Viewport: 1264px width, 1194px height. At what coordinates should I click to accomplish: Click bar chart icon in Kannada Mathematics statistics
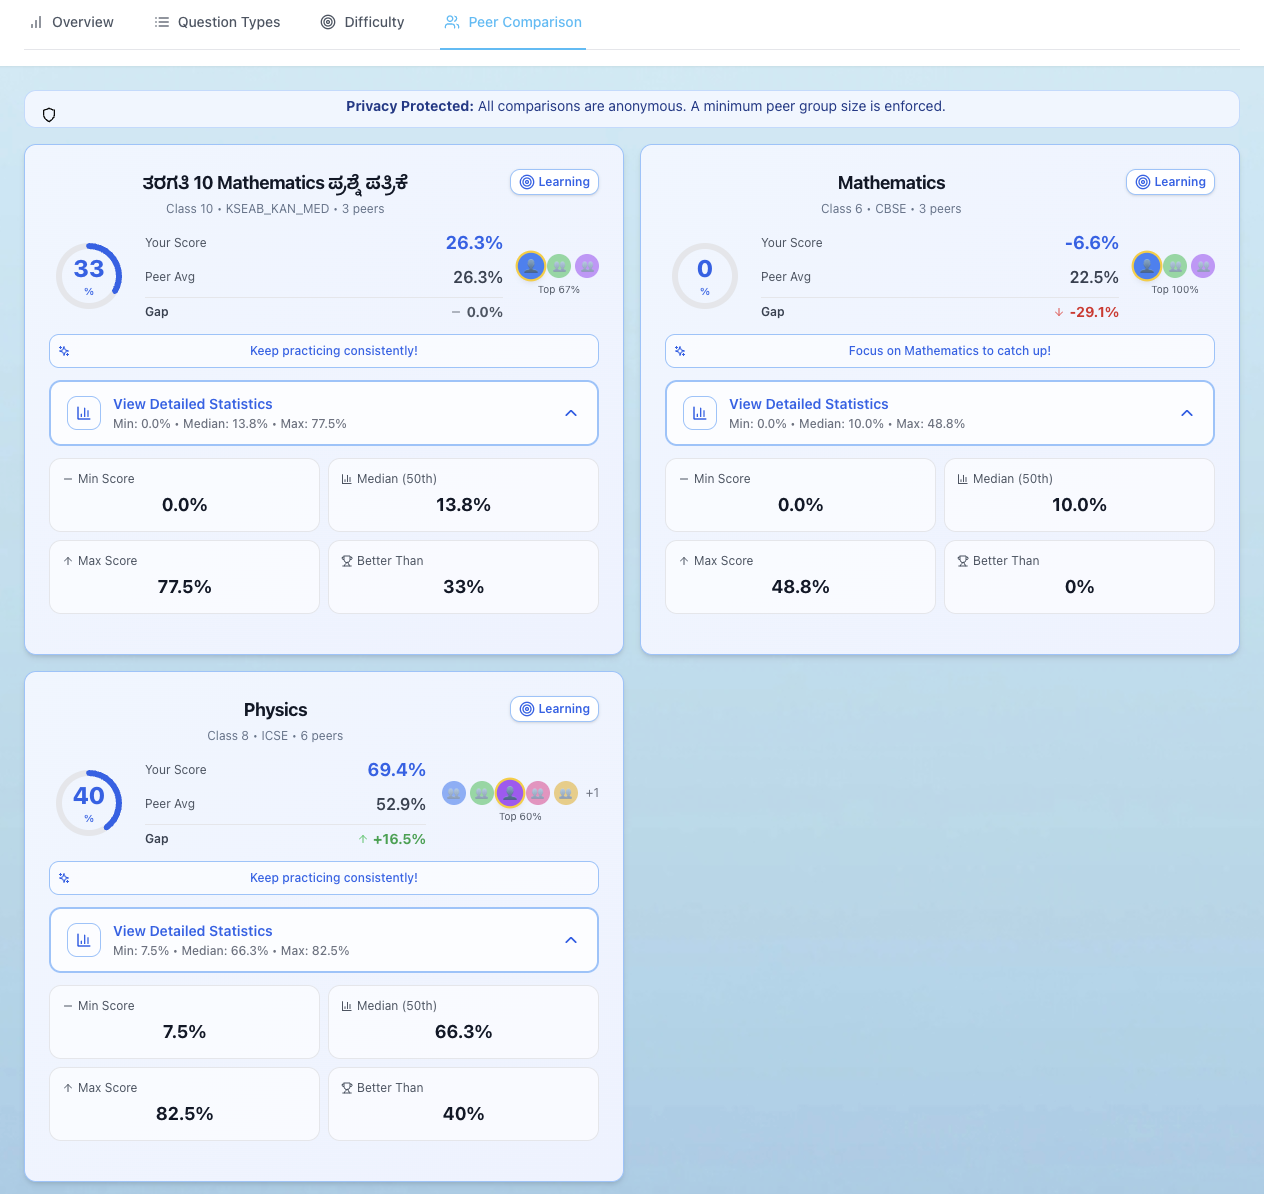point(84,413)
